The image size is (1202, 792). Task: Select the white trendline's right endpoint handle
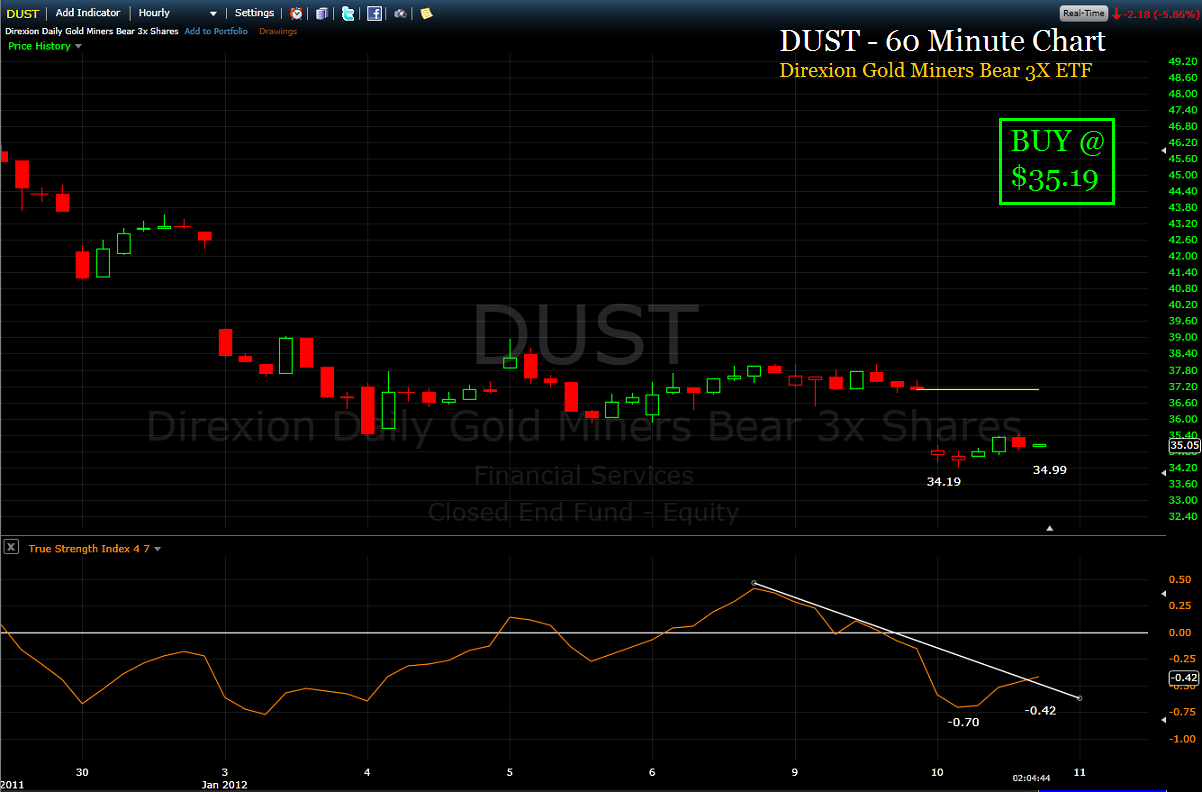1080,698
